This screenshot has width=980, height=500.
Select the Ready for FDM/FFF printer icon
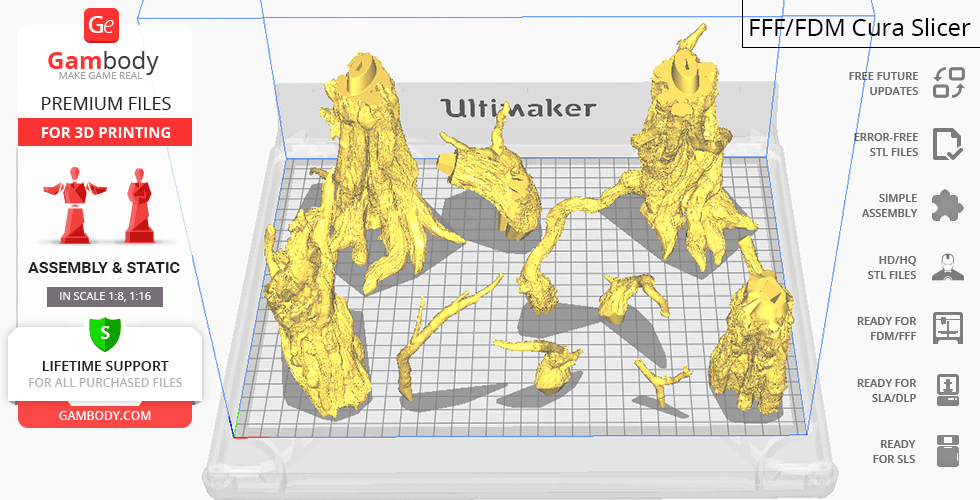pos(947,327)
